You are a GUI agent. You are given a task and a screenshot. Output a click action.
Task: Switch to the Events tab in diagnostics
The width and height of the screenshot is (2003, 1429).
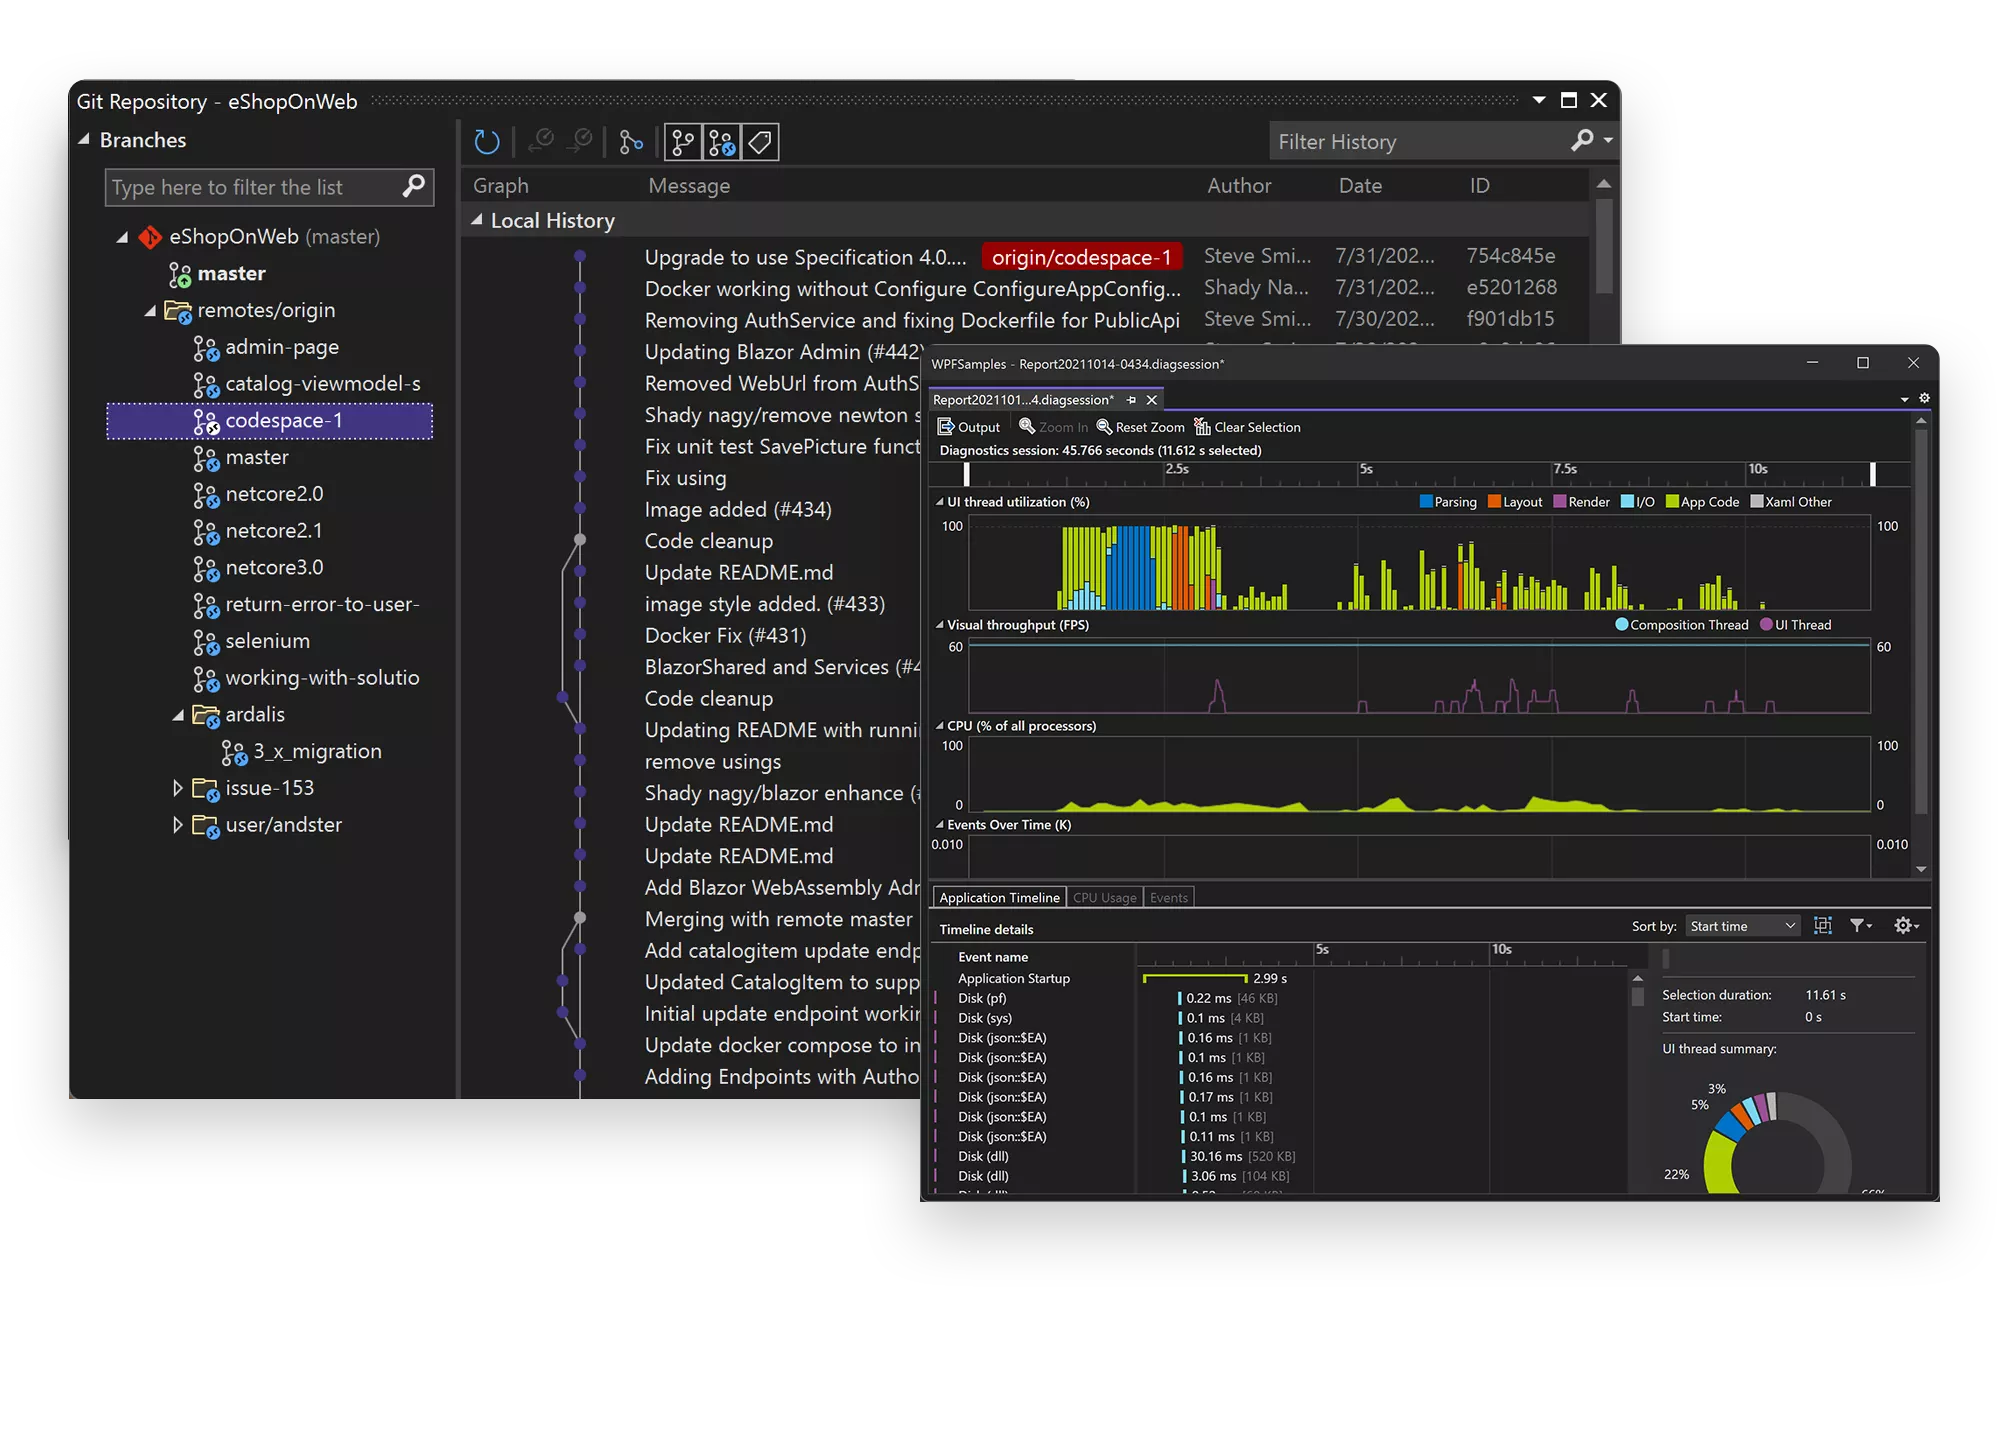[x=1166, y=897]
